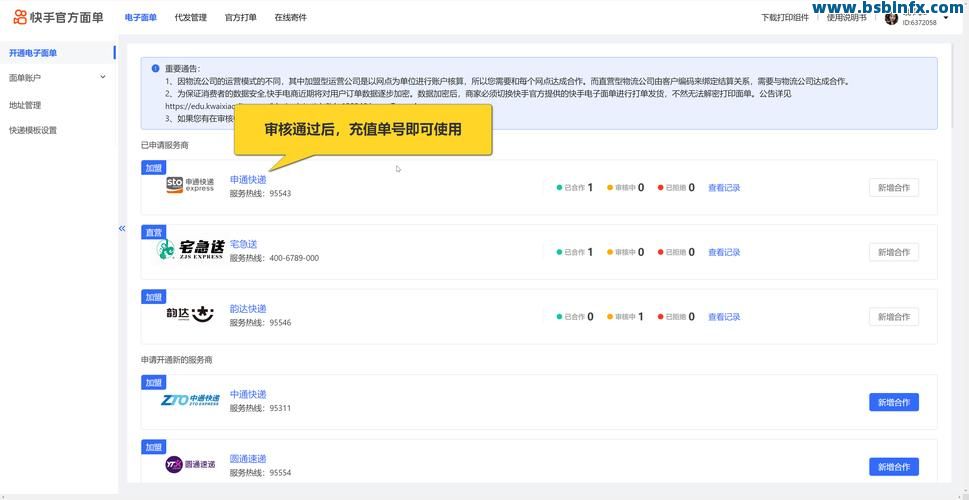Open the 使用说明书 link

click(847, 17)
